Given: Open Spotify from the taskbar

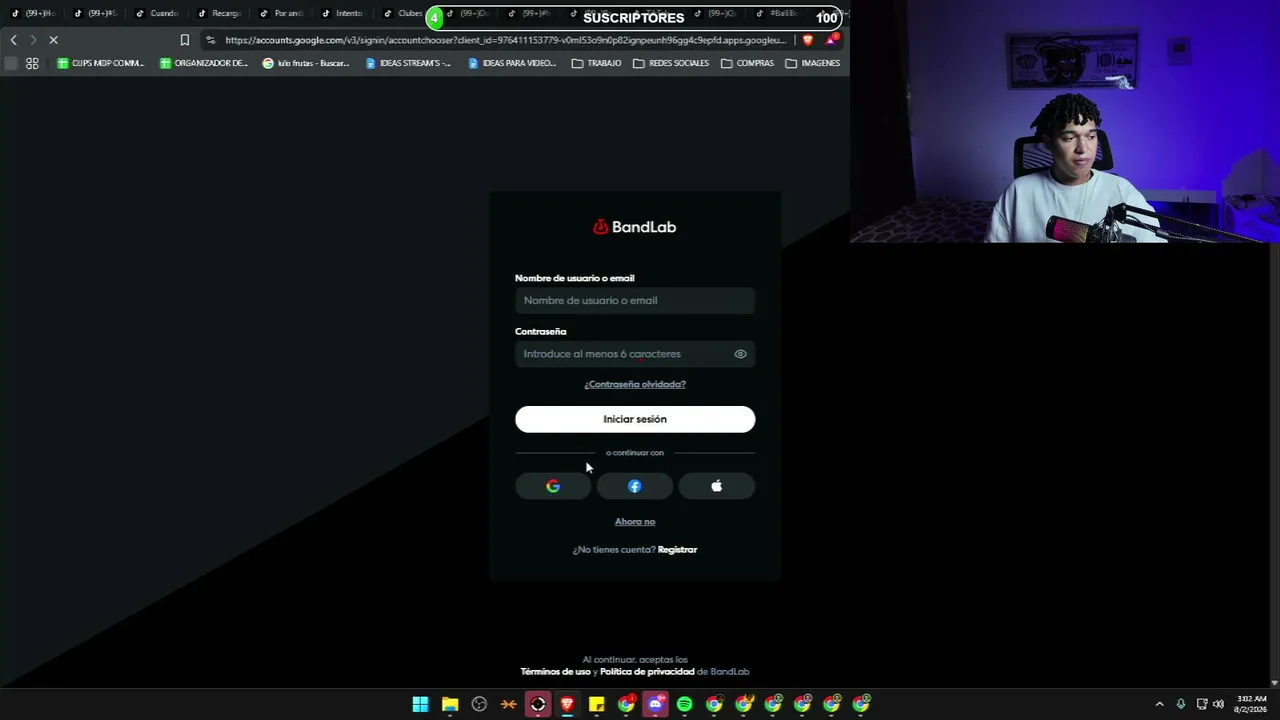Looking at the screenshot, I should (x=684, y=704).
